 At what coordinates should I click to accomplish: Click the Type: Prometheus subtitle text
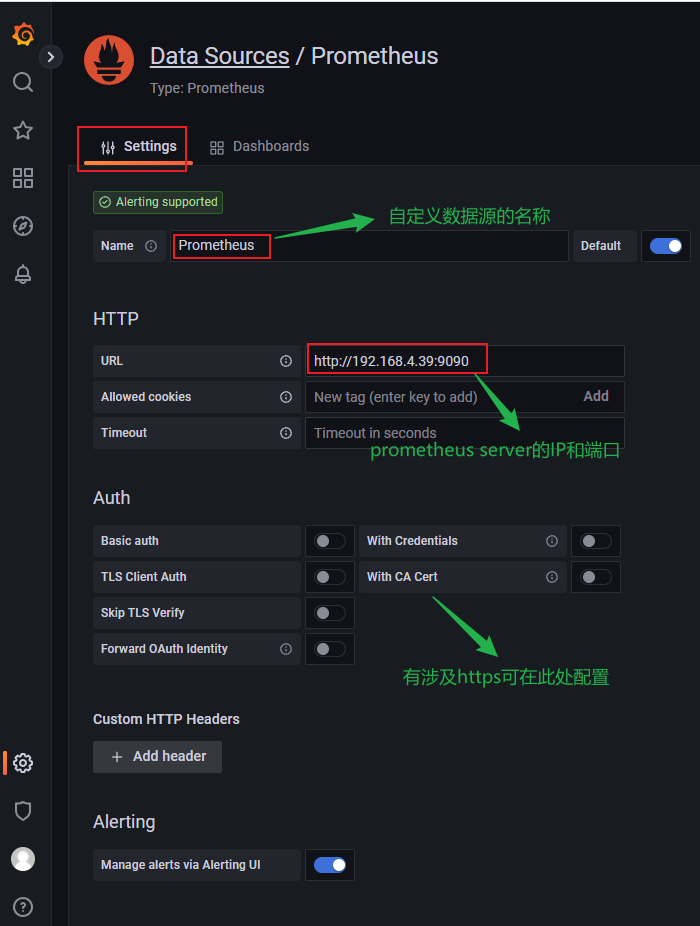(x=207, y=88)
